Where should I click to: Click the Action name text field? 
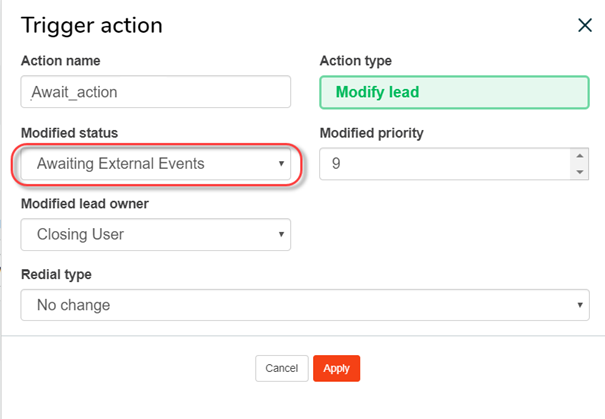point(155,92)
